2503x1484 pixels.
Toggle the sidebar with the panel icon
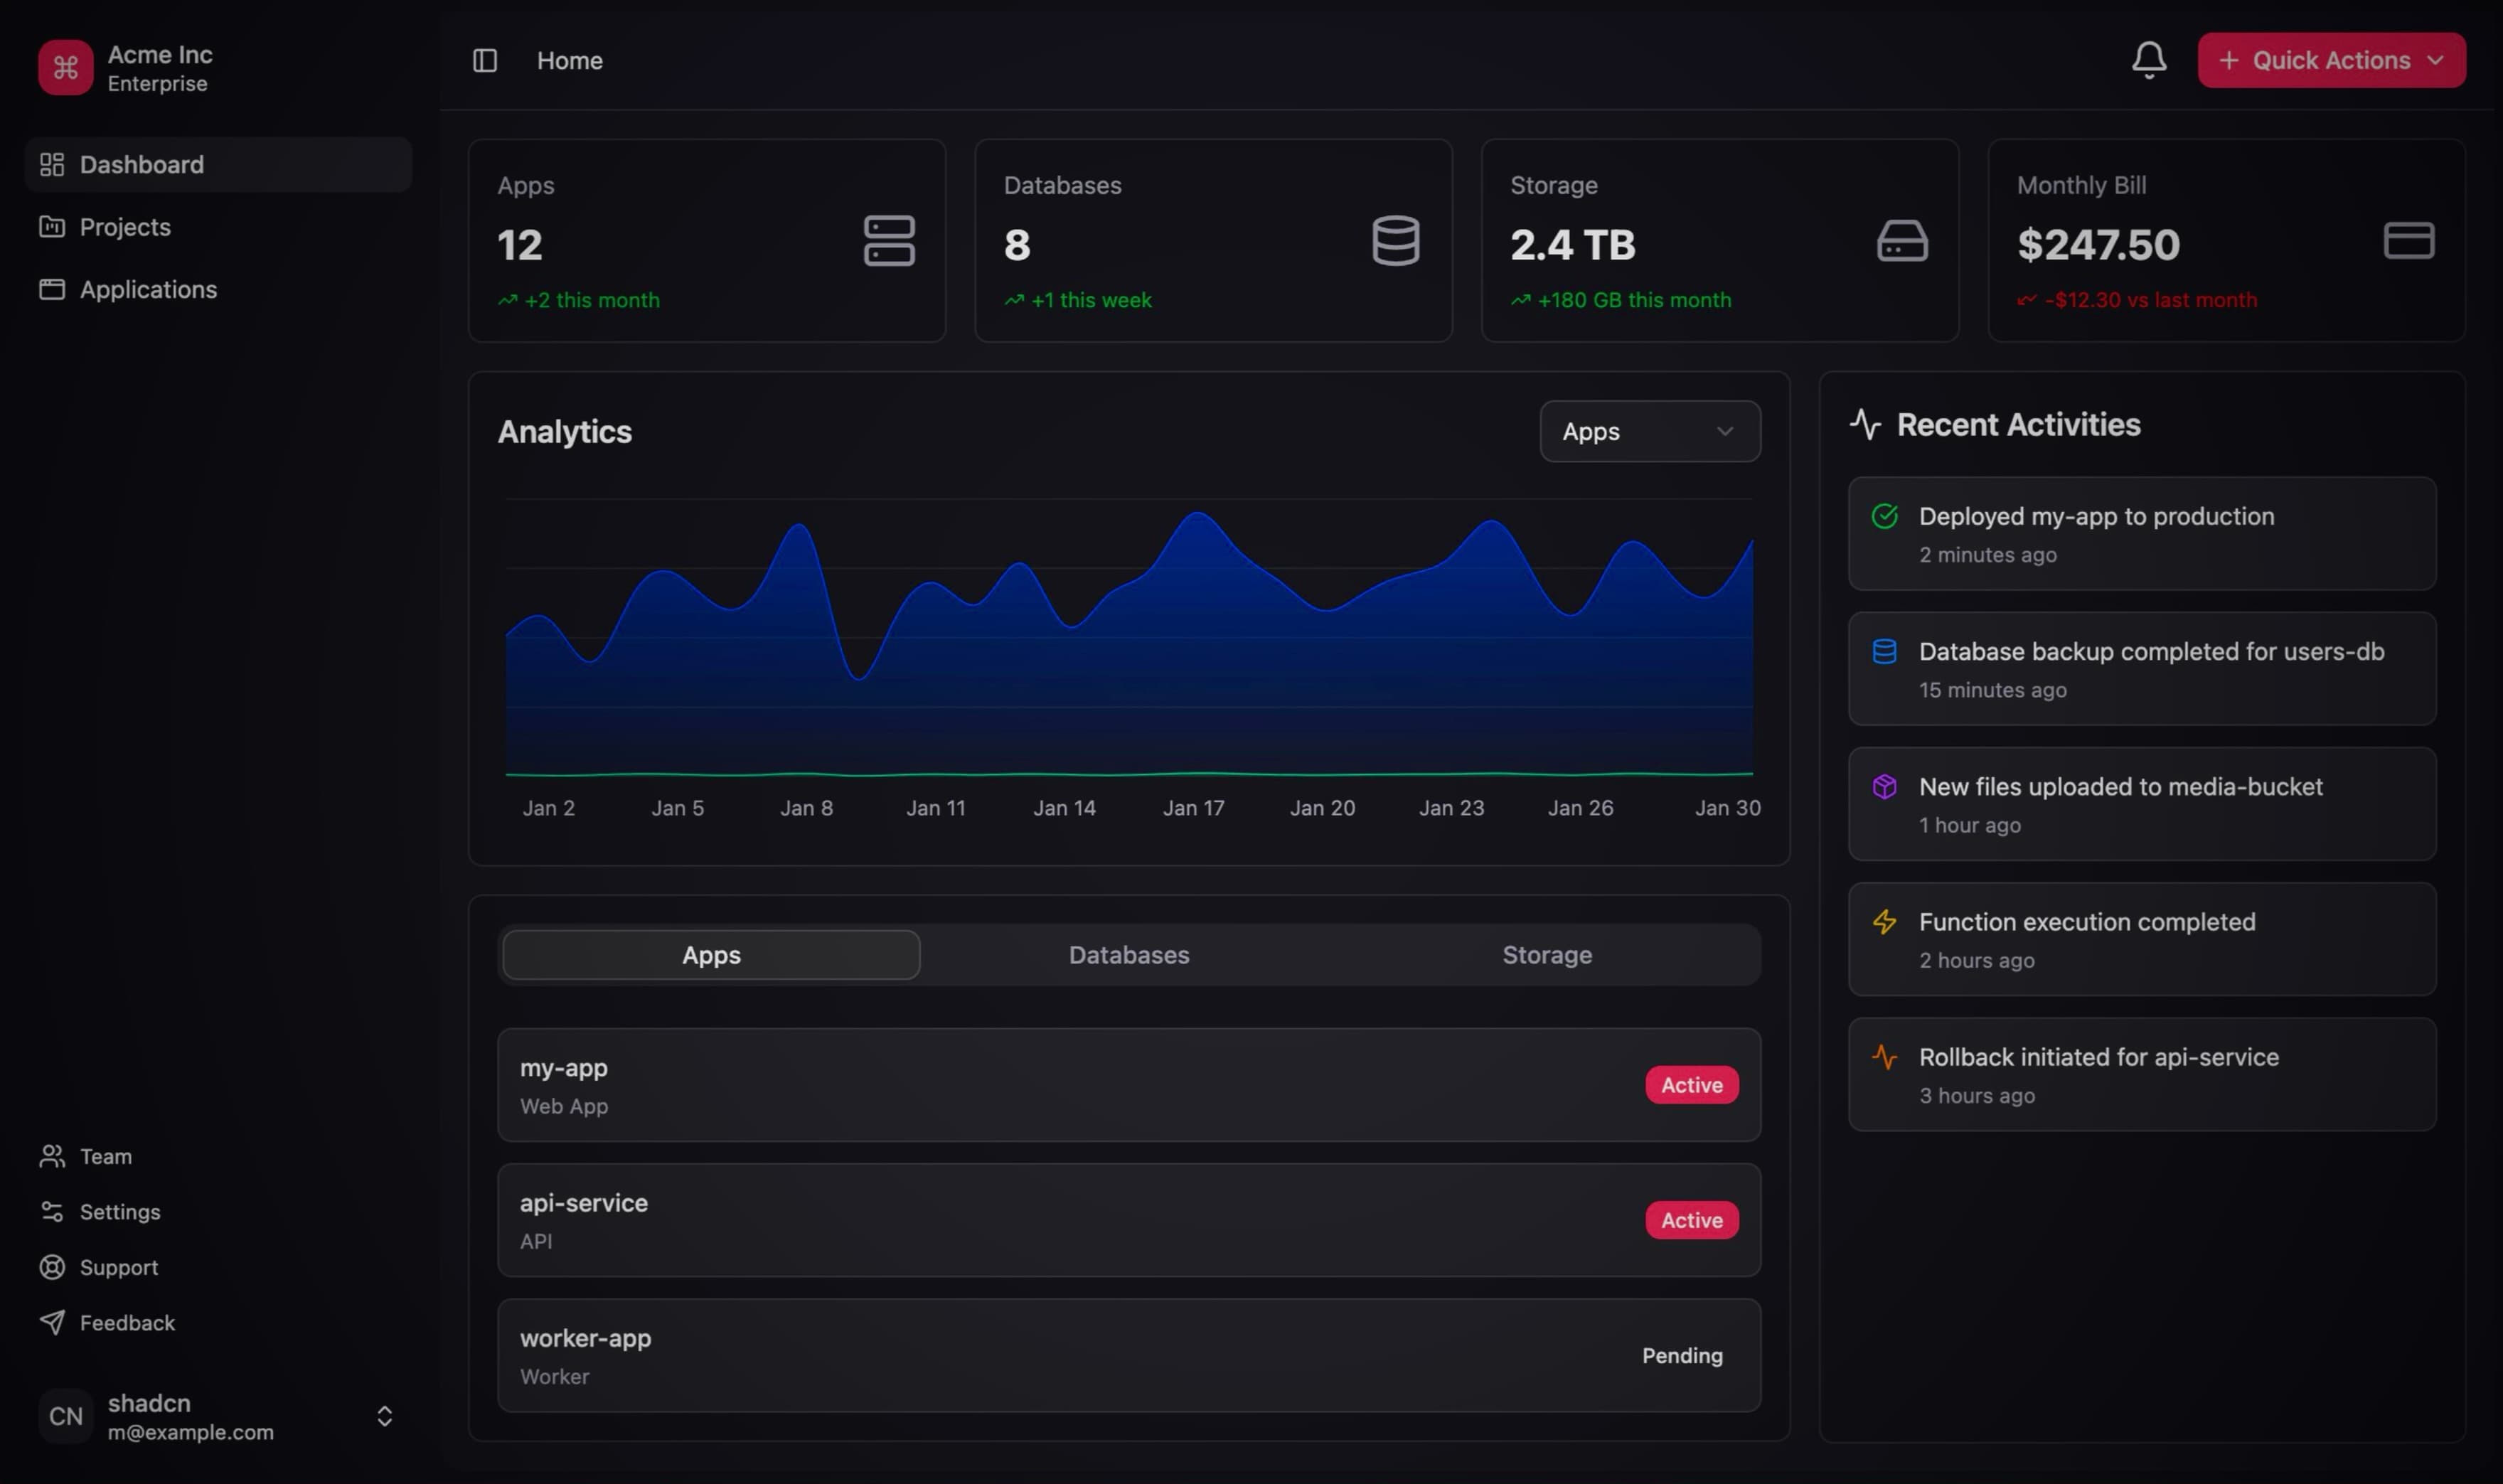pyautogui.click(x=486, y=60)
